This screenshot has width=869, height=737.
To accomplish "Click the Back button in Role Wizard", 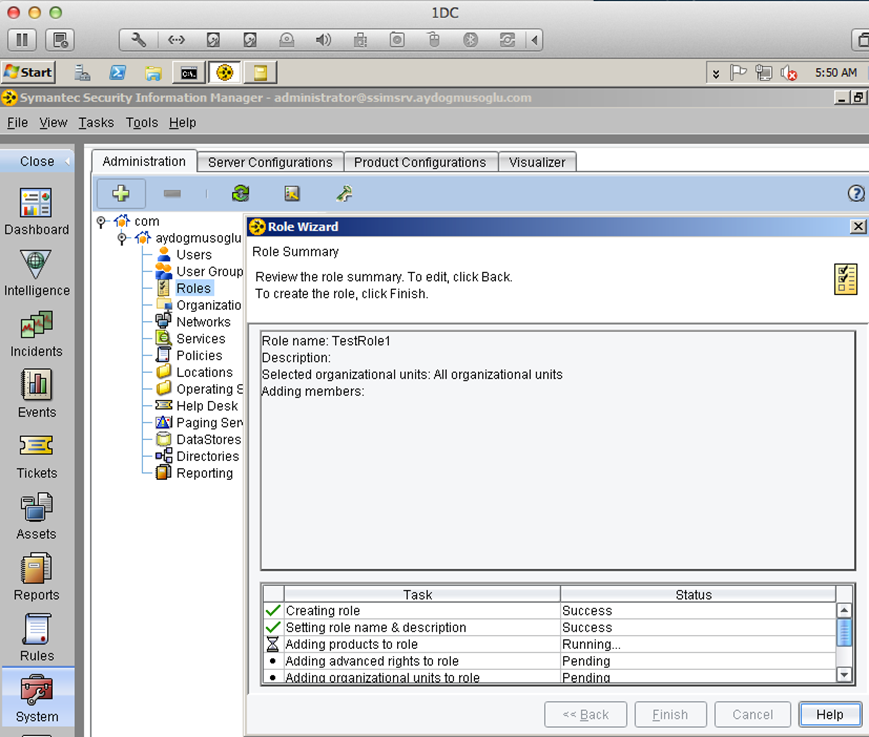I will click(586, 715).
